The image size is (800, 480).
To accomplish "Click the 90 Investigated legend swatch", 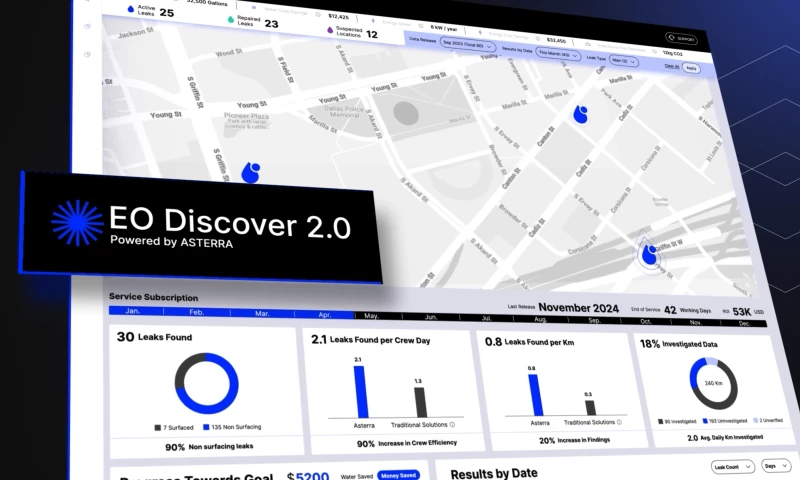I will (660, 421).
